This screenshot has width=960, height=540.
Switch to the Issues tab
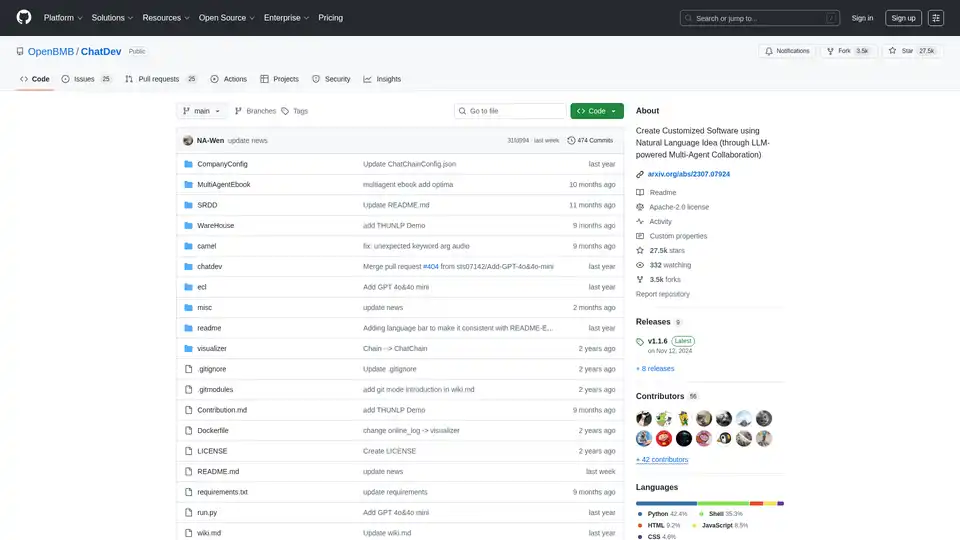86,79
